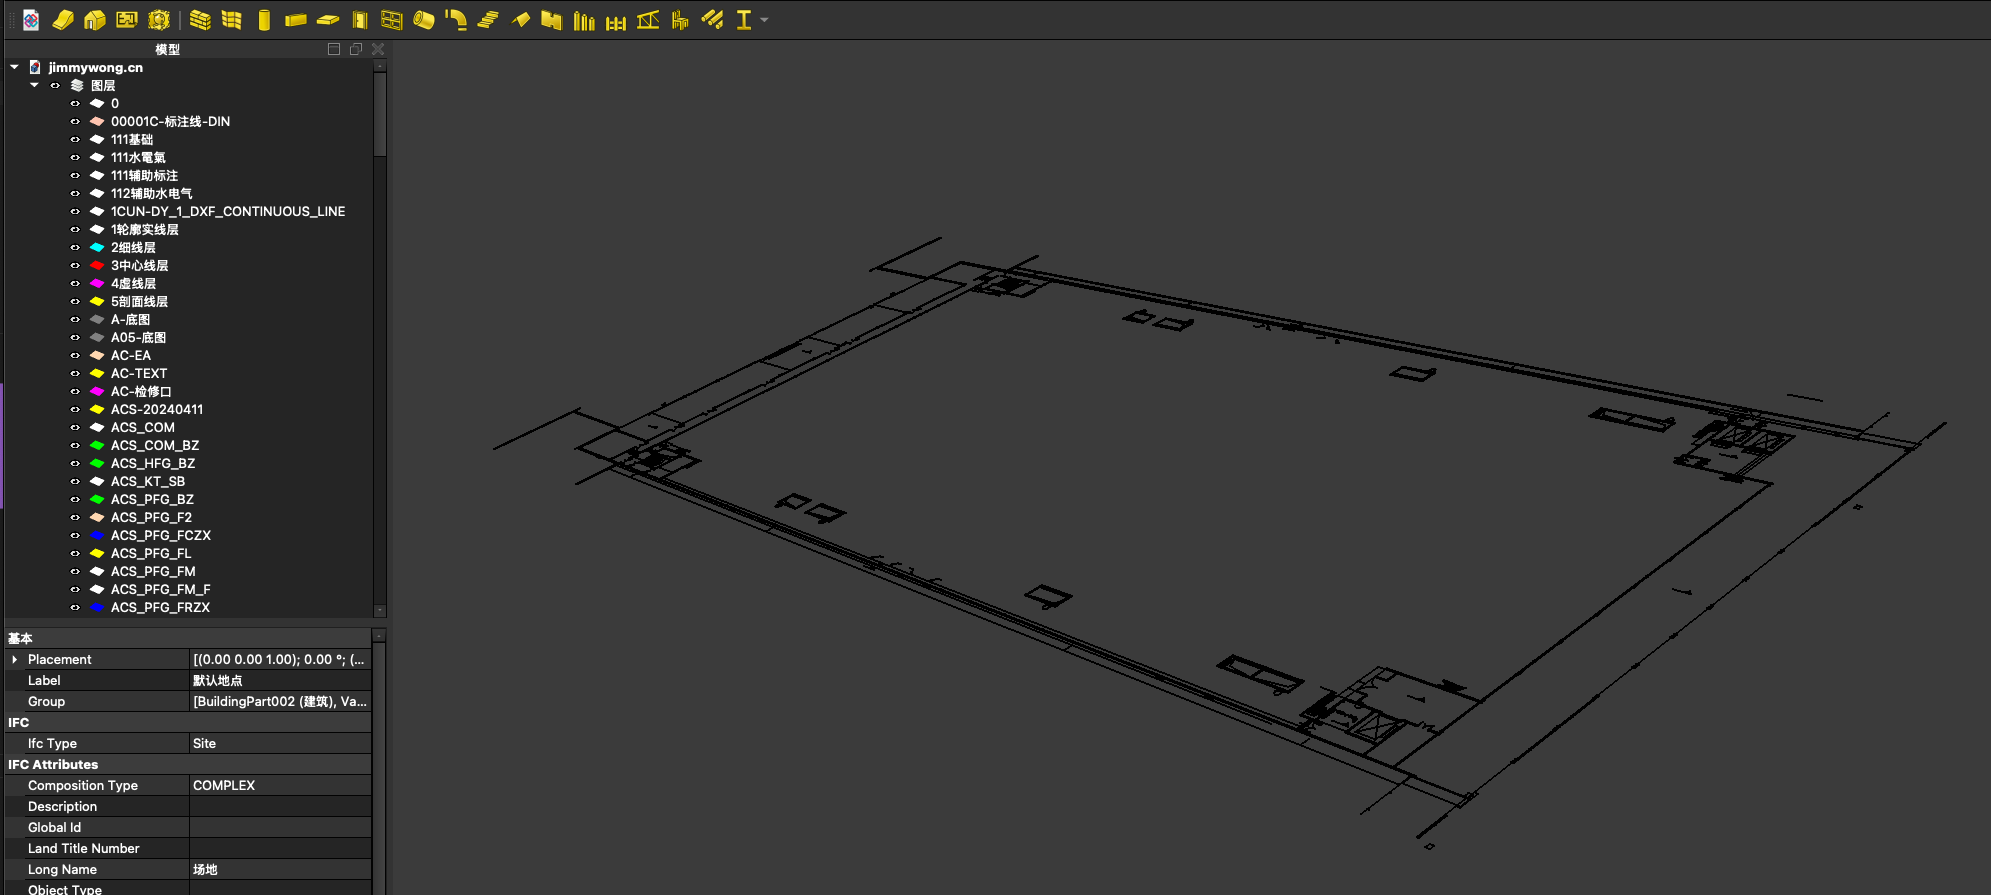
Task: Open the dropdown arrow beside Profile tool
Action: coord(765,20)
